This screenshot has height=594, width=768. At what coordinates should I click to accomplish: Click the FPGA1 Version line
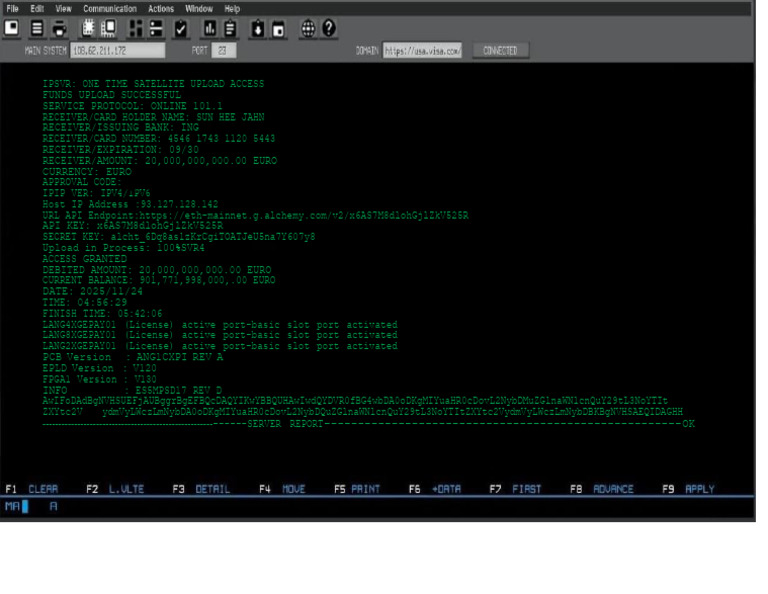pyautogui.click(x=99, y=379)
